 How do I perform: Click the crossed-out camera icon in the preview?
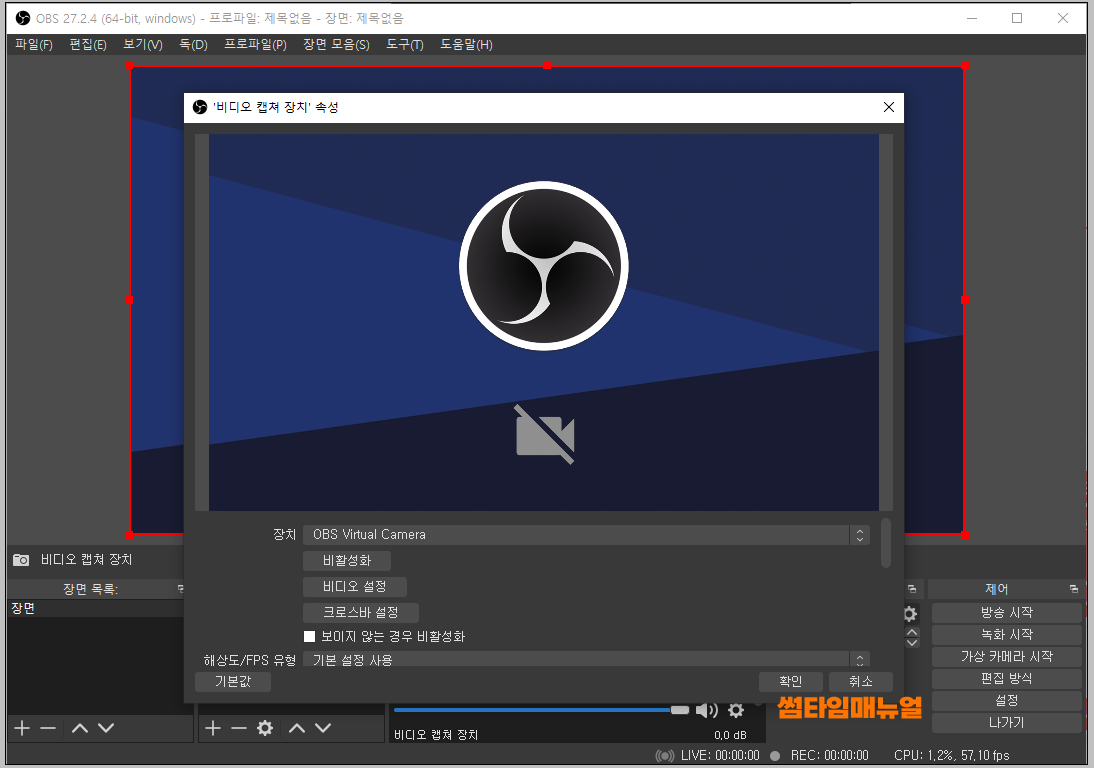tap(545, 434)
